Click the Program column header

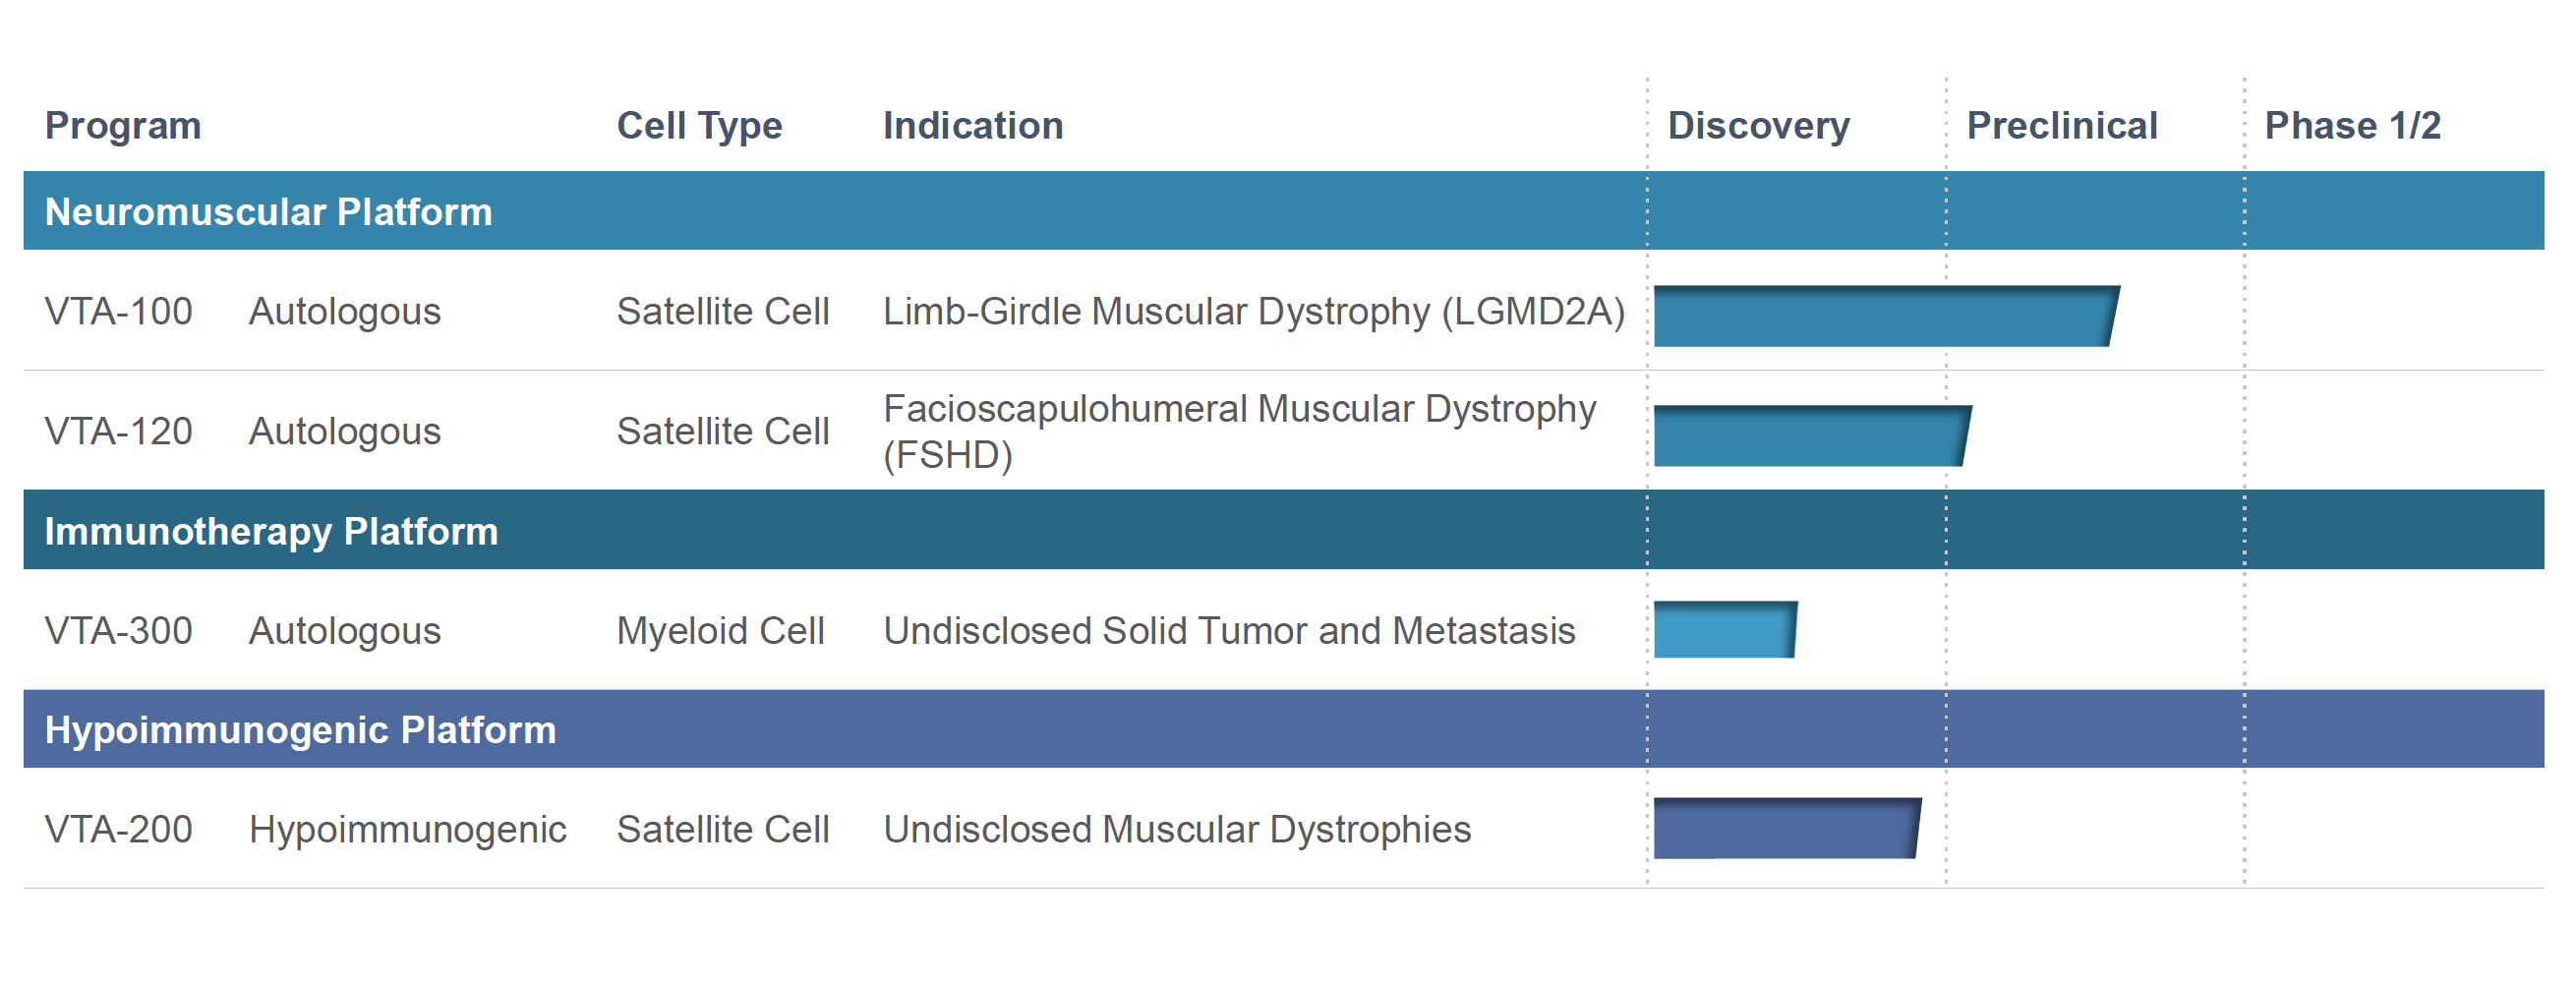(x=123, y=126)
